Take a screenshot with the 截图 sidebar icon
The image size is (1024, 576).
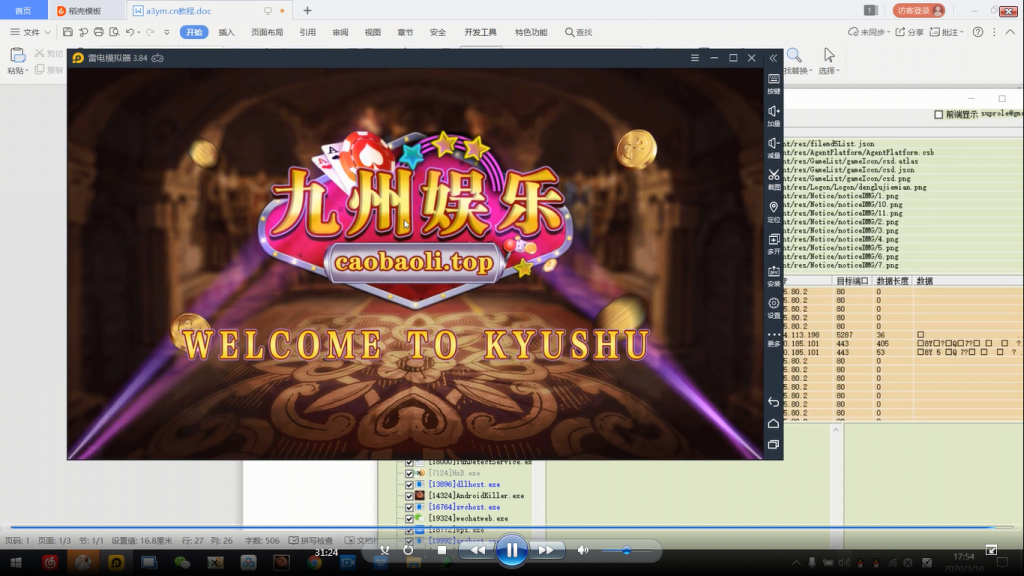pyautogui.click(x=774, y=175)
